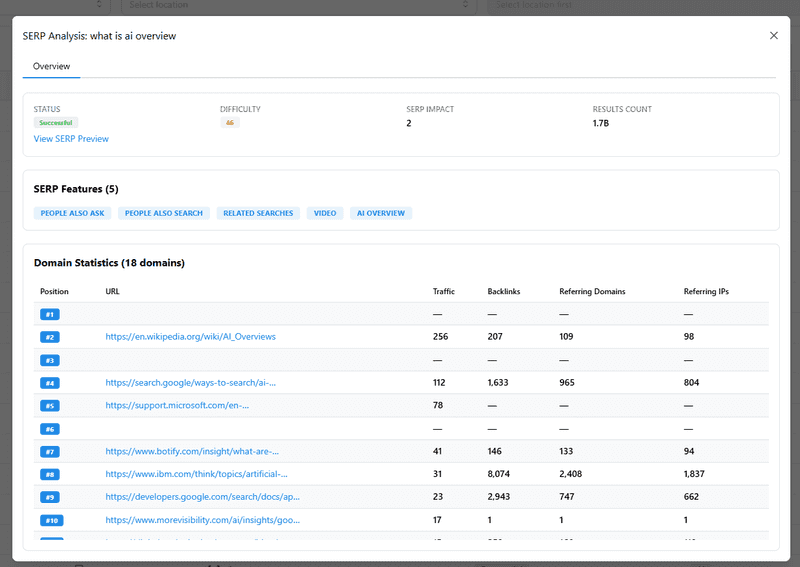The image size is (800, 567).
Task: Click the referring IPs value 804
Action: pos(691,383)
